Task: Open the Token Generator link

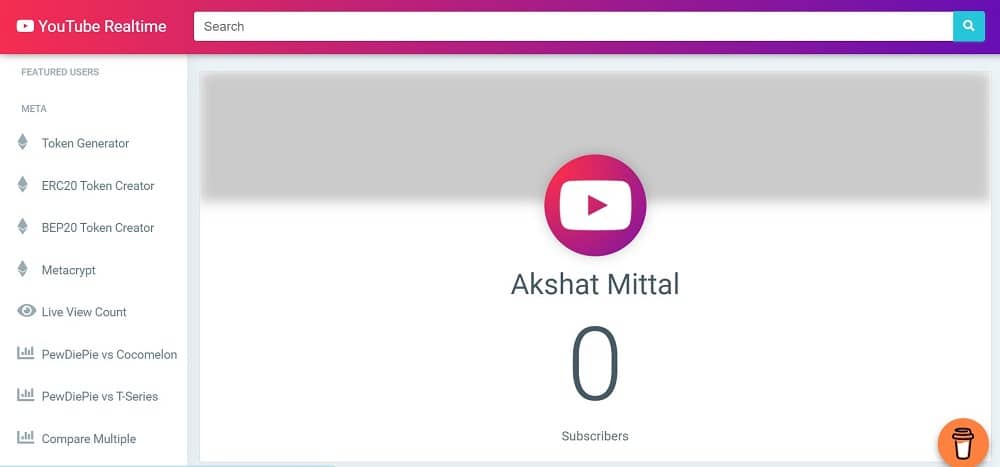Action: point(85,144)
